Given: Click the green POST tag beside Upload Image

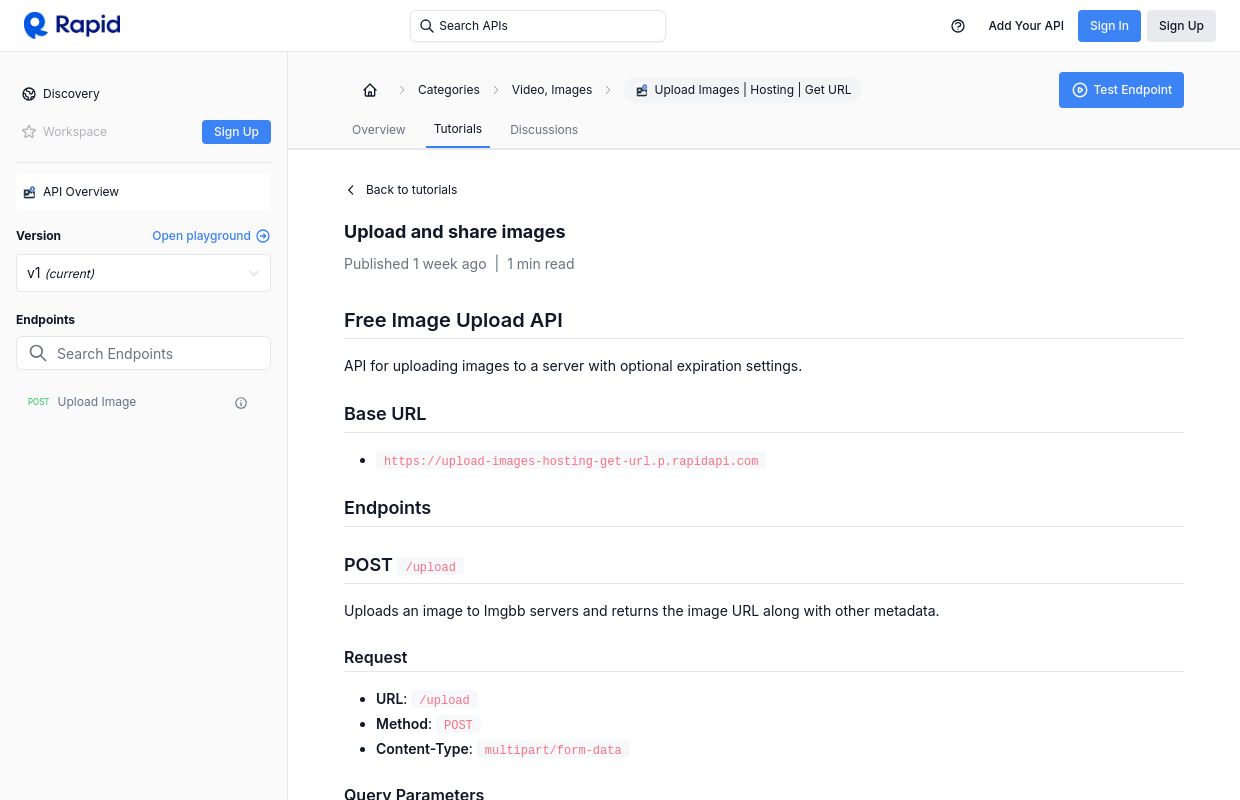Looking at the screenshot, I should [x=39, y=402].
